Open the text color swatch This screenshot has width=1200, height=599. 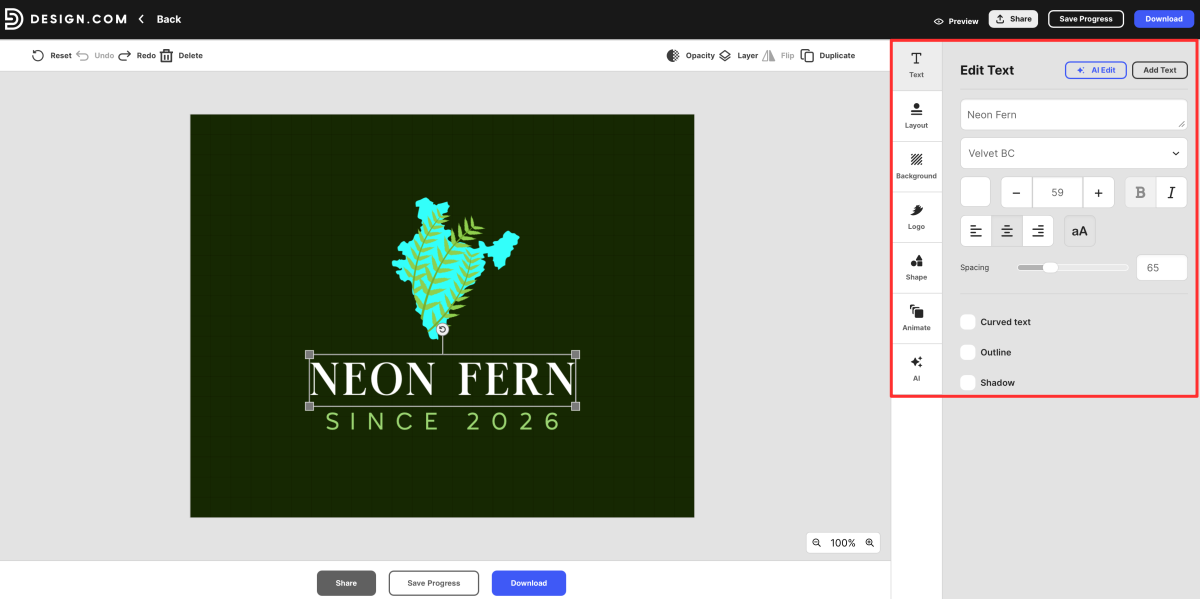tap(975, 192)
